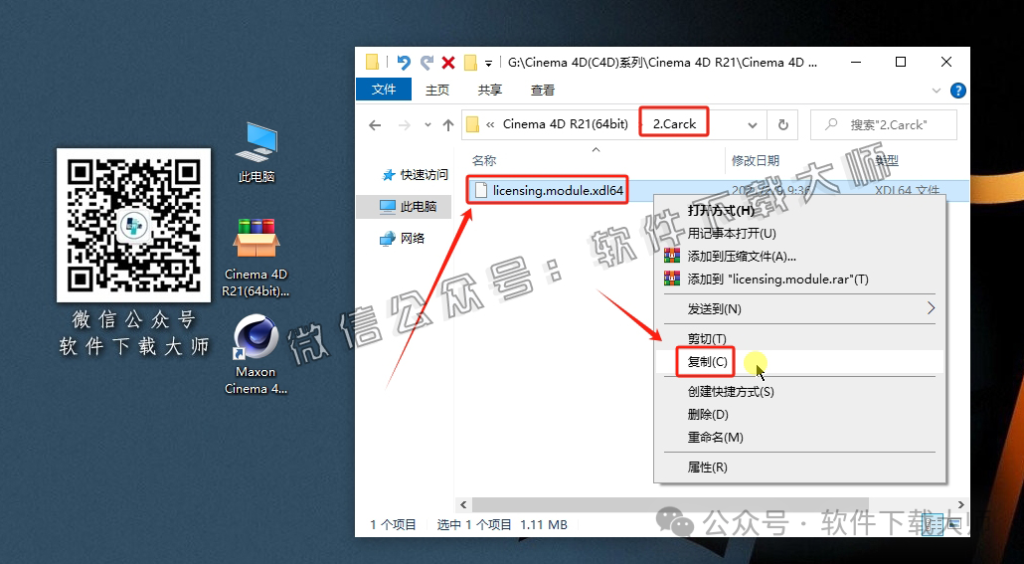Open the quick access toolbar customize arrow
Image resolution: width=1024 pixels, height=564 pixels.
(x=488, y=64)
